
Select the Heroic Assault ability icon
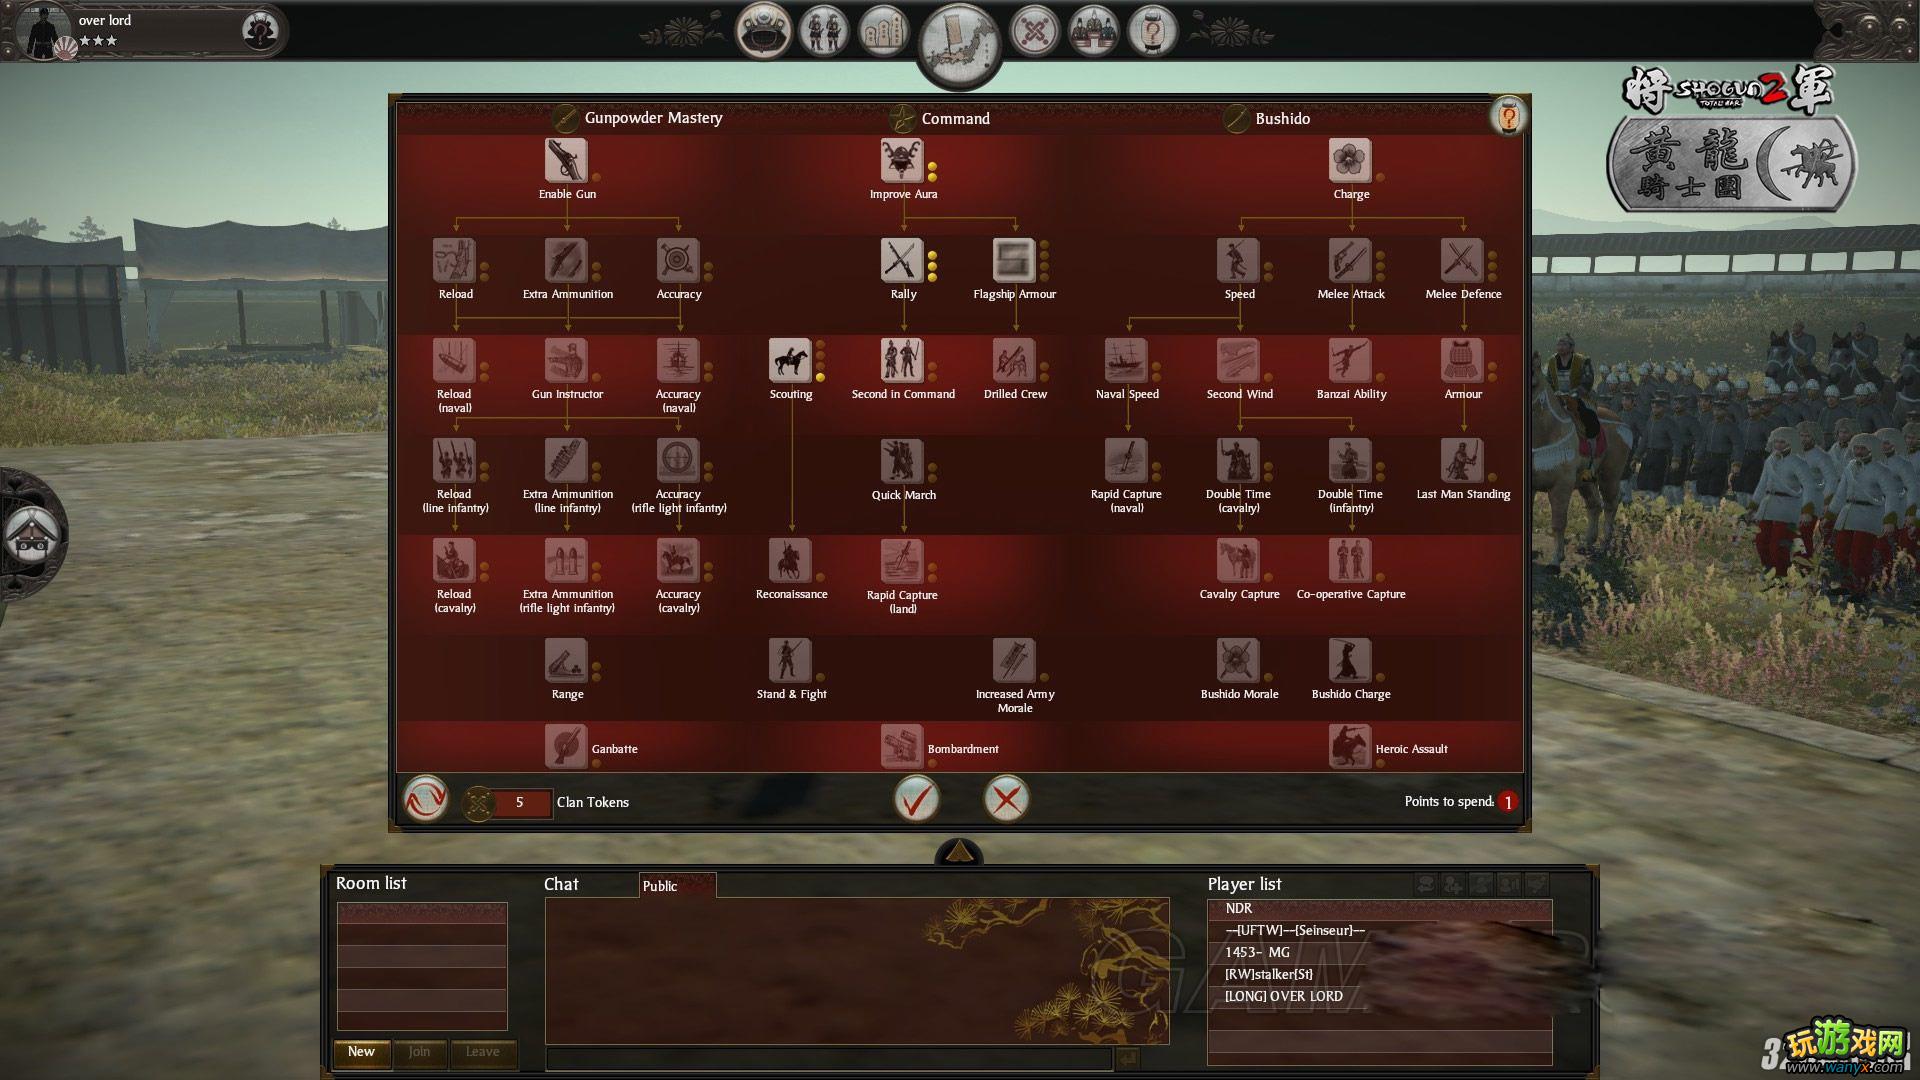click(x=1350, y=746)
